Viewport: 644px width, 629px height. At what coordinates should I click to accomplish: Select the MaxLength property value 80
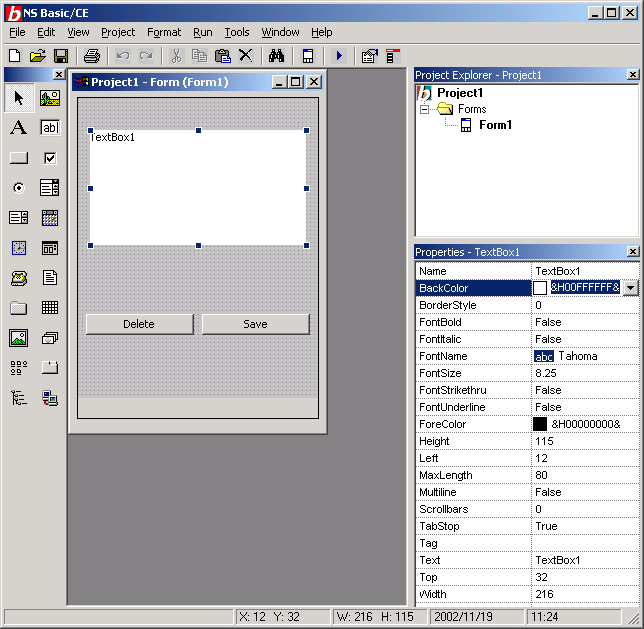(x=585, y=475)
